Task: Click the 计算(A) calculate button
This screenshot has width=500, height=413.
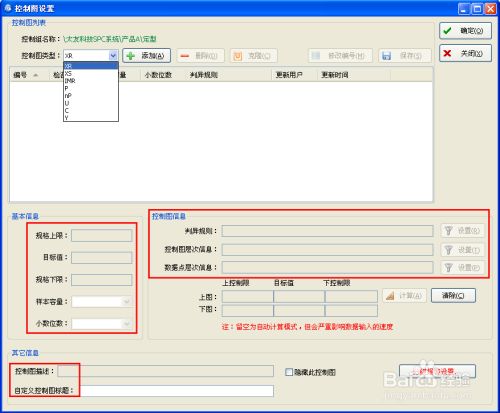Action: tap(404, 296)
